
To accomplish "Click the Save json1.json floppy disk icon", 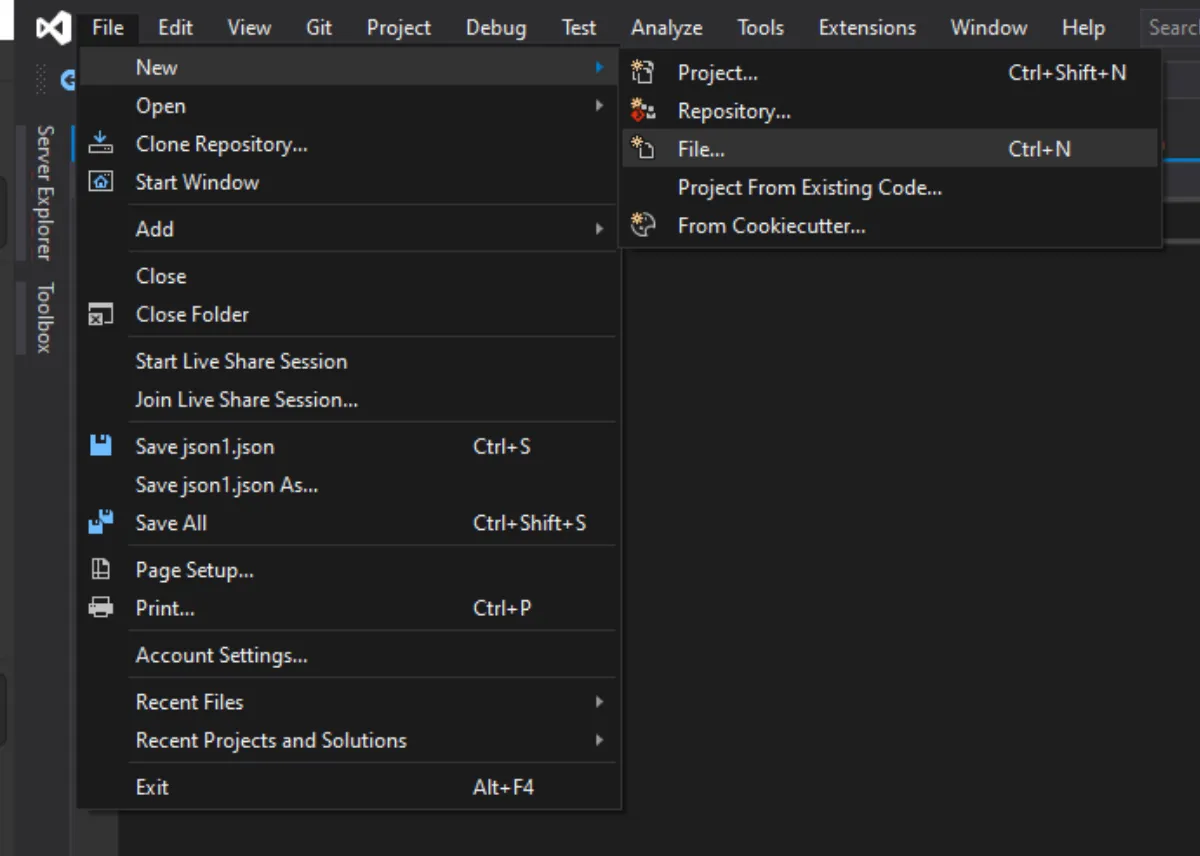I will 101,446.
